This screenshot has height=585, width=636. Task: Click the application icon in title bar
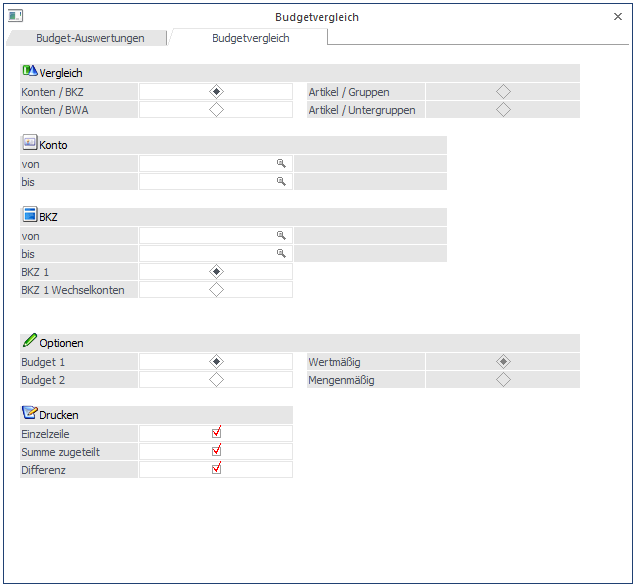point(15,16)
